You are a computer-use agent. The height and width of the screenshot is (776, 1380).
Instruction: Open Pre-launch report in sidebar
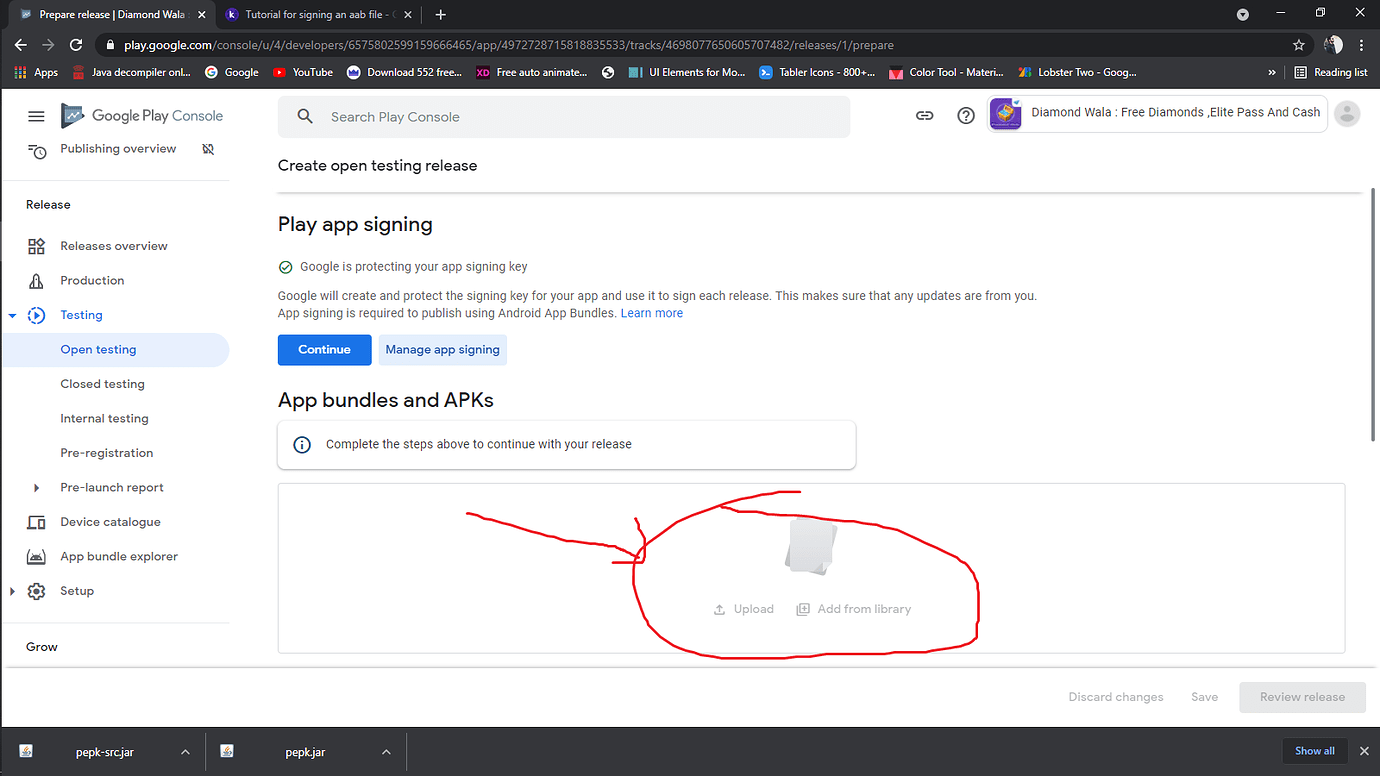pyautogui.click(x=112, y=488)
